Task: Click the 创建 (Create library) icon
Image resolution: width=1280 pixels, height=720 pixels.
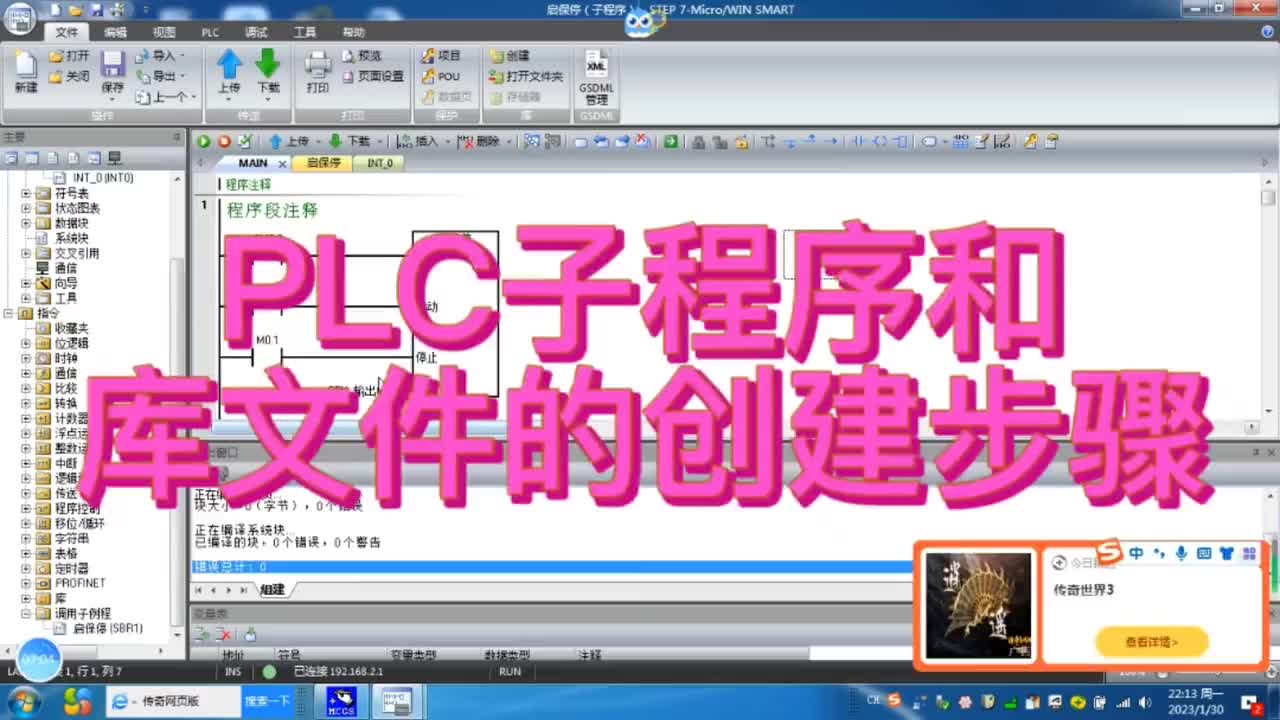Action: pyautogui.click(x=510, y=56)
